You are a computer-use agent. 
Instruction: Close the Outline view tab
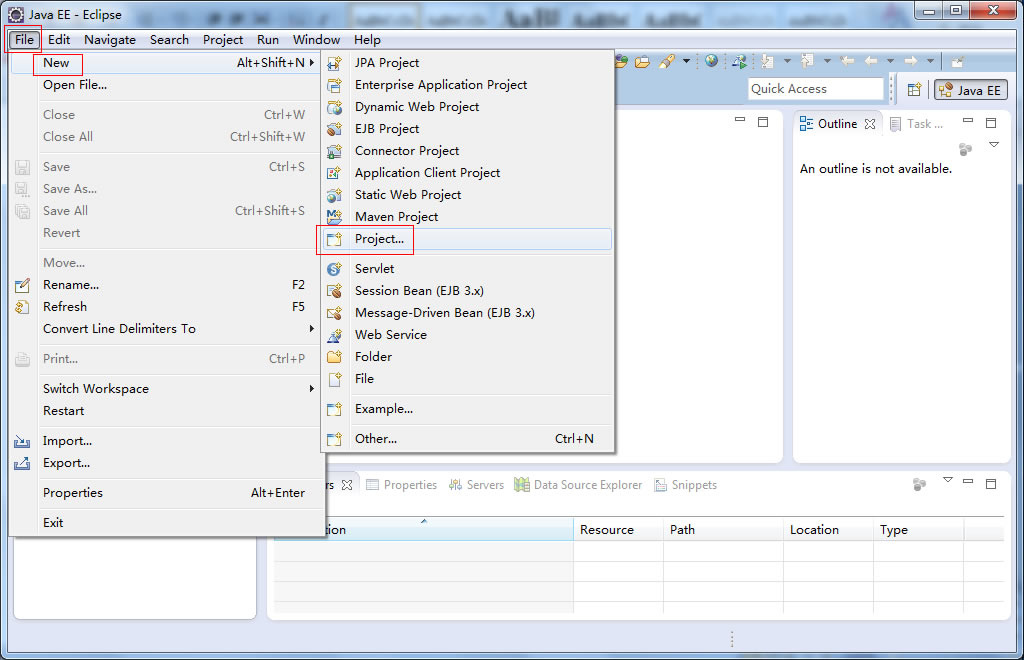click(x=870, y=124)
